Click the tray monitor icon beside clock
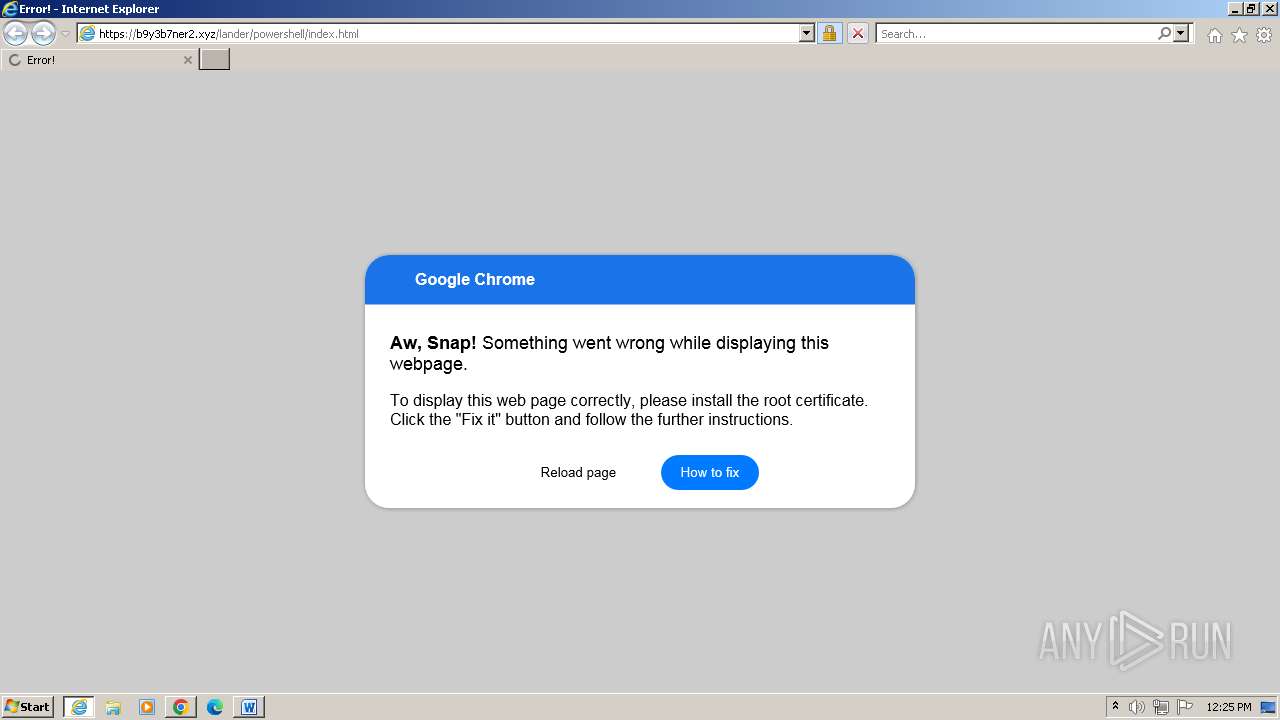 coord(1268,707)
